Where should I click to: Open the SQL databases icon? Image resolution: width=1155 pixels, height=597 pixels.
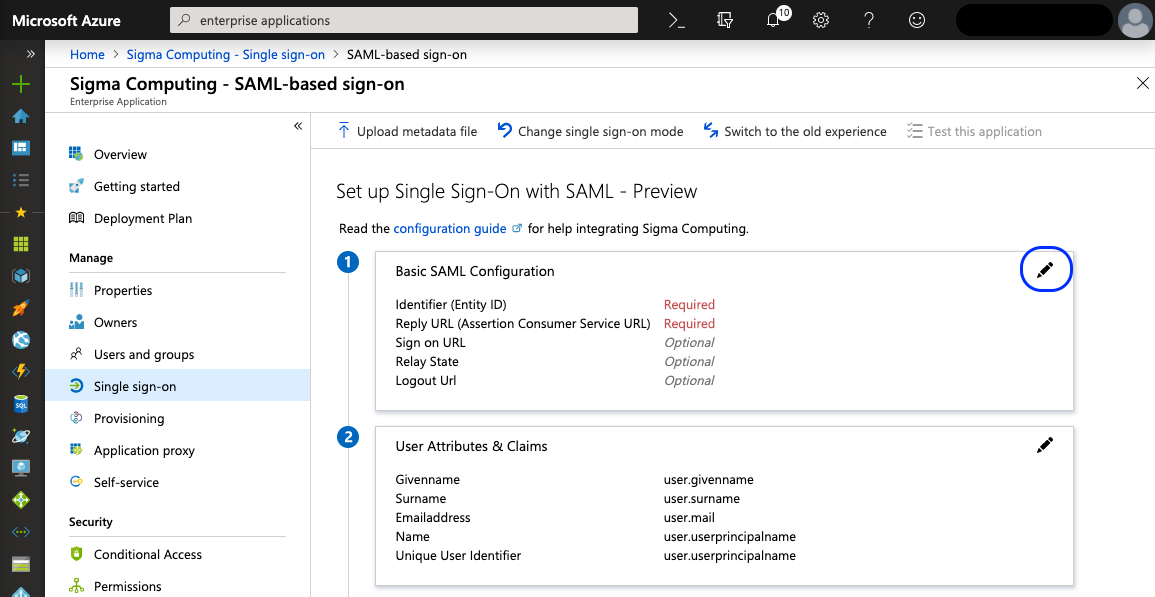click(x=21, y=404)
